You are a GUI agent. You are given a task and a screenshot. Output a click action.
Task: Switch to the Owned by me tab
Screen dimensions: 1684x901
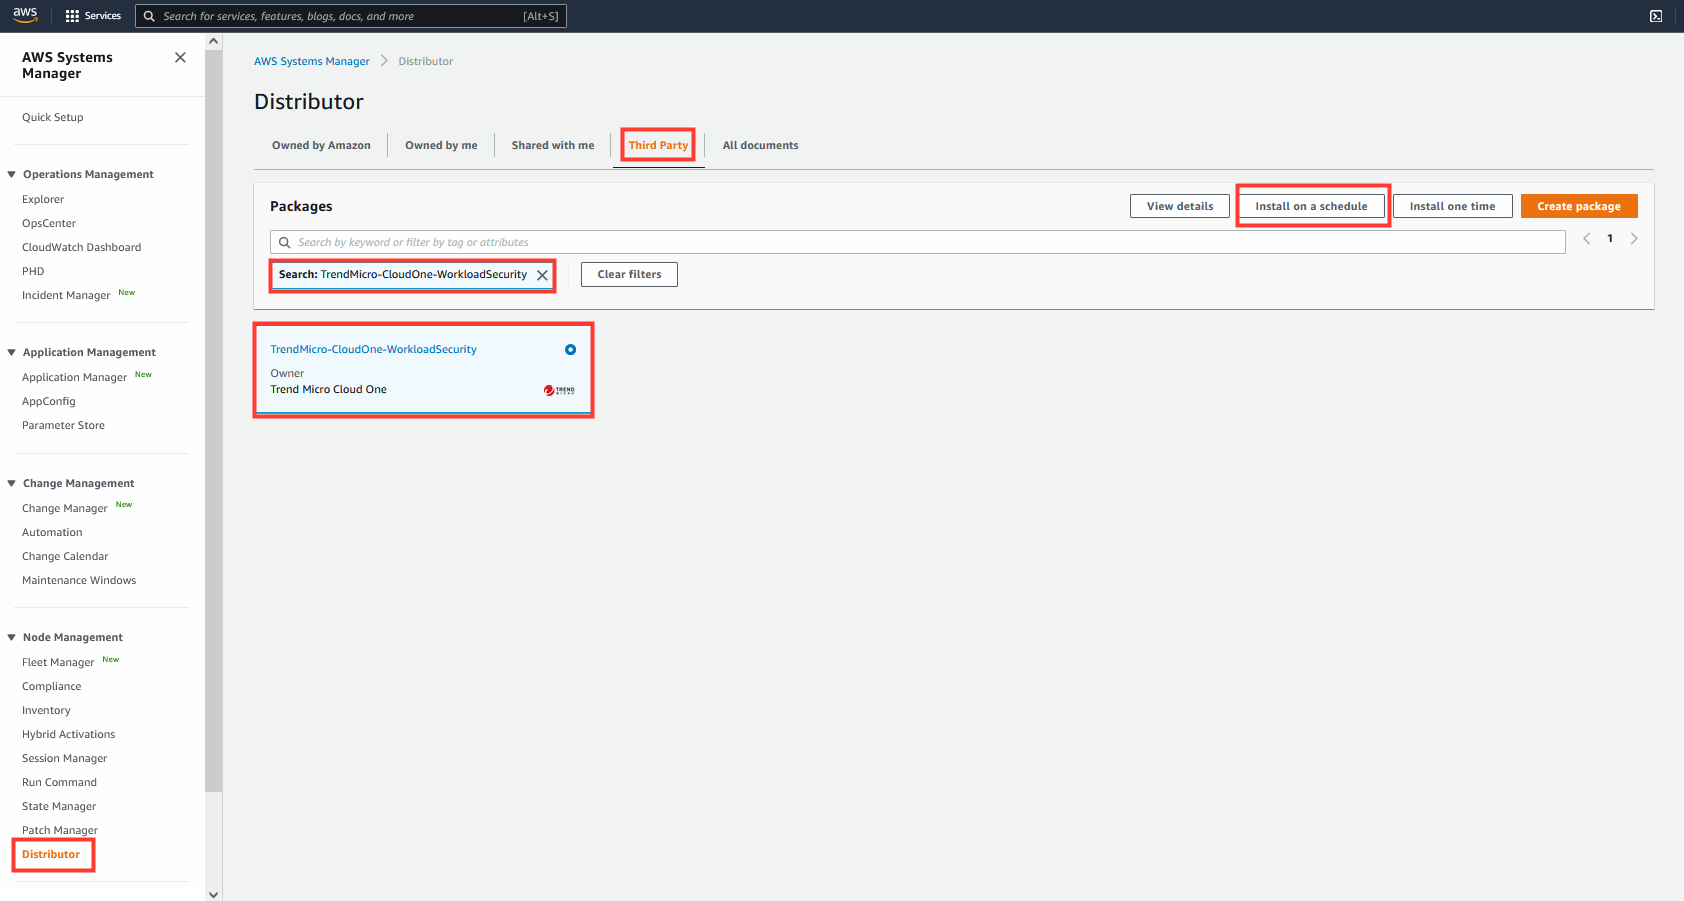tap(441, 145)
